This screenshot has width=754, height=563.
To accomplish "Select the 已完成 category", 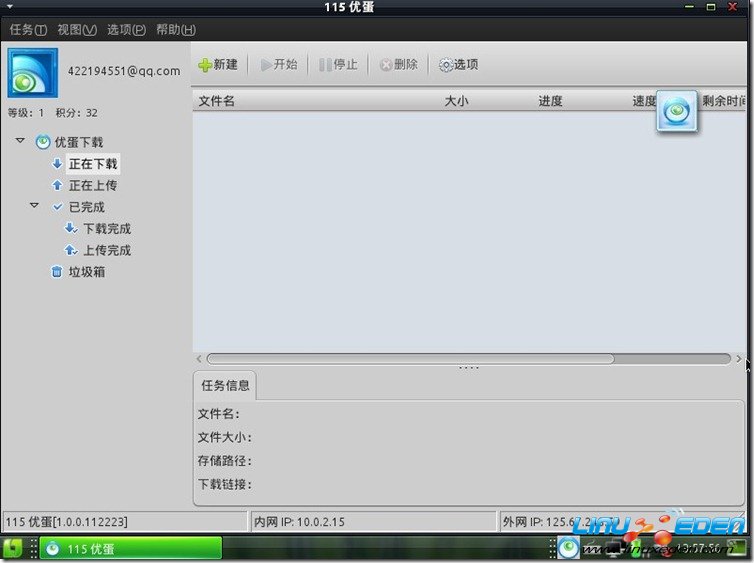I will (x=87, y=207).
